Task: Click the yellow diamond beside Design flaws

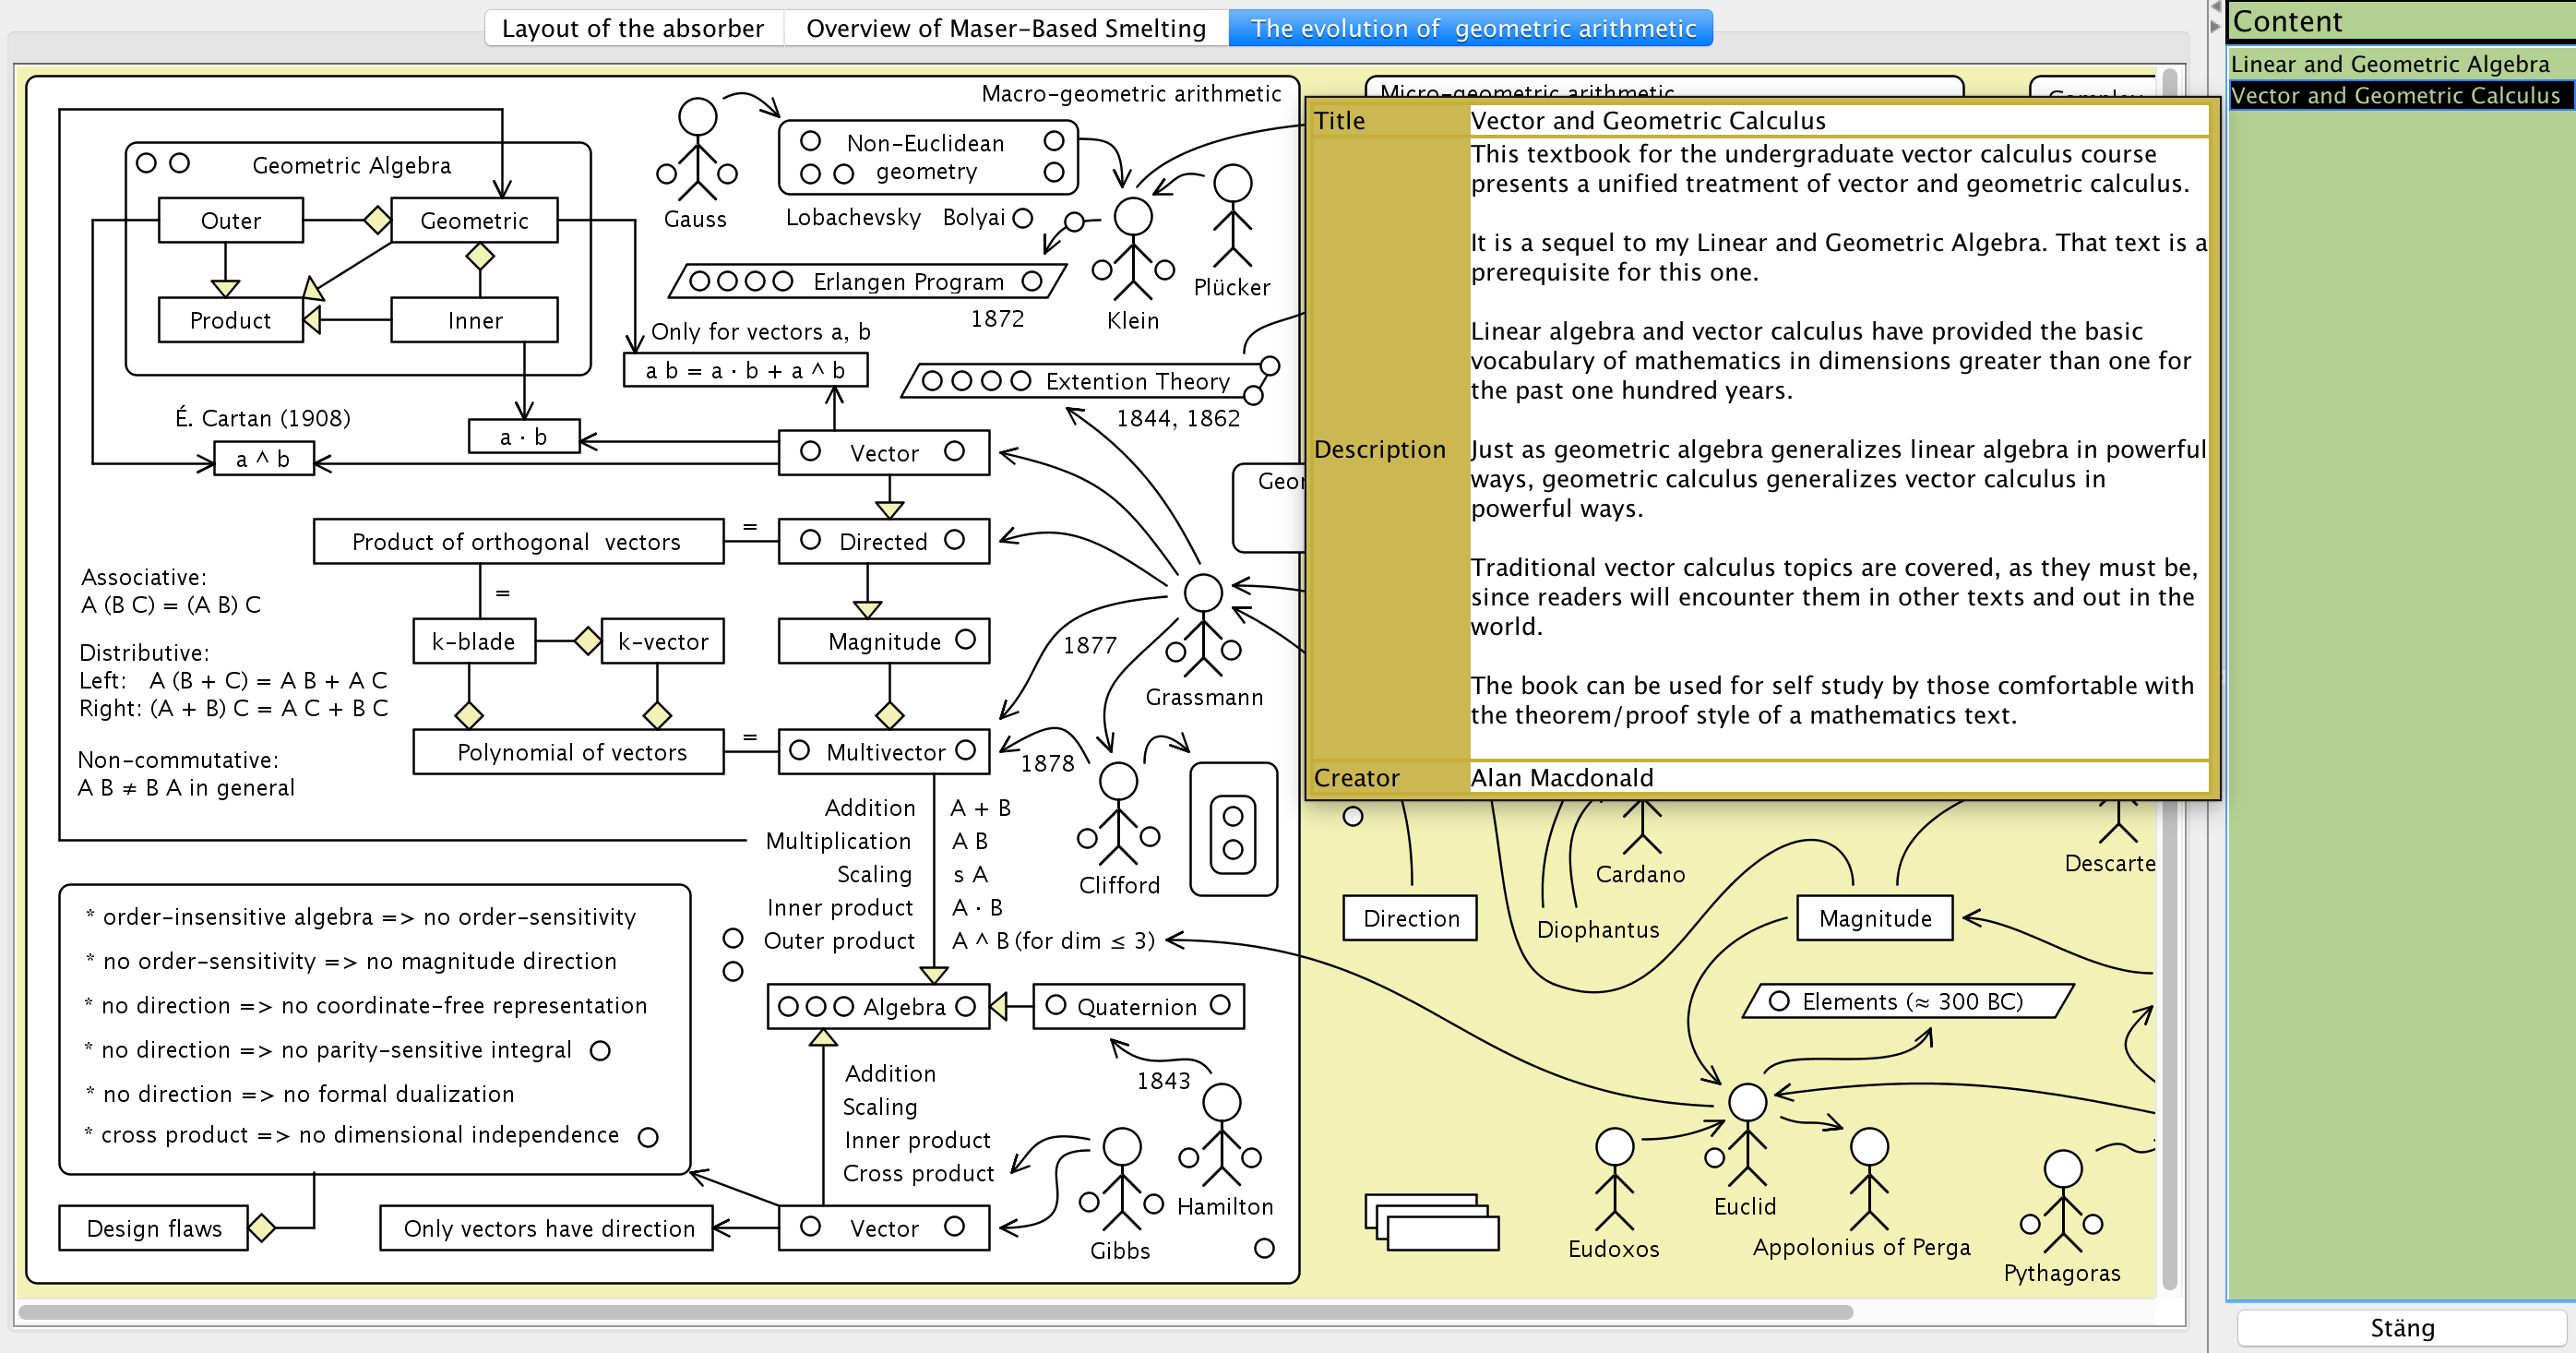Action: coord(262,1227)
